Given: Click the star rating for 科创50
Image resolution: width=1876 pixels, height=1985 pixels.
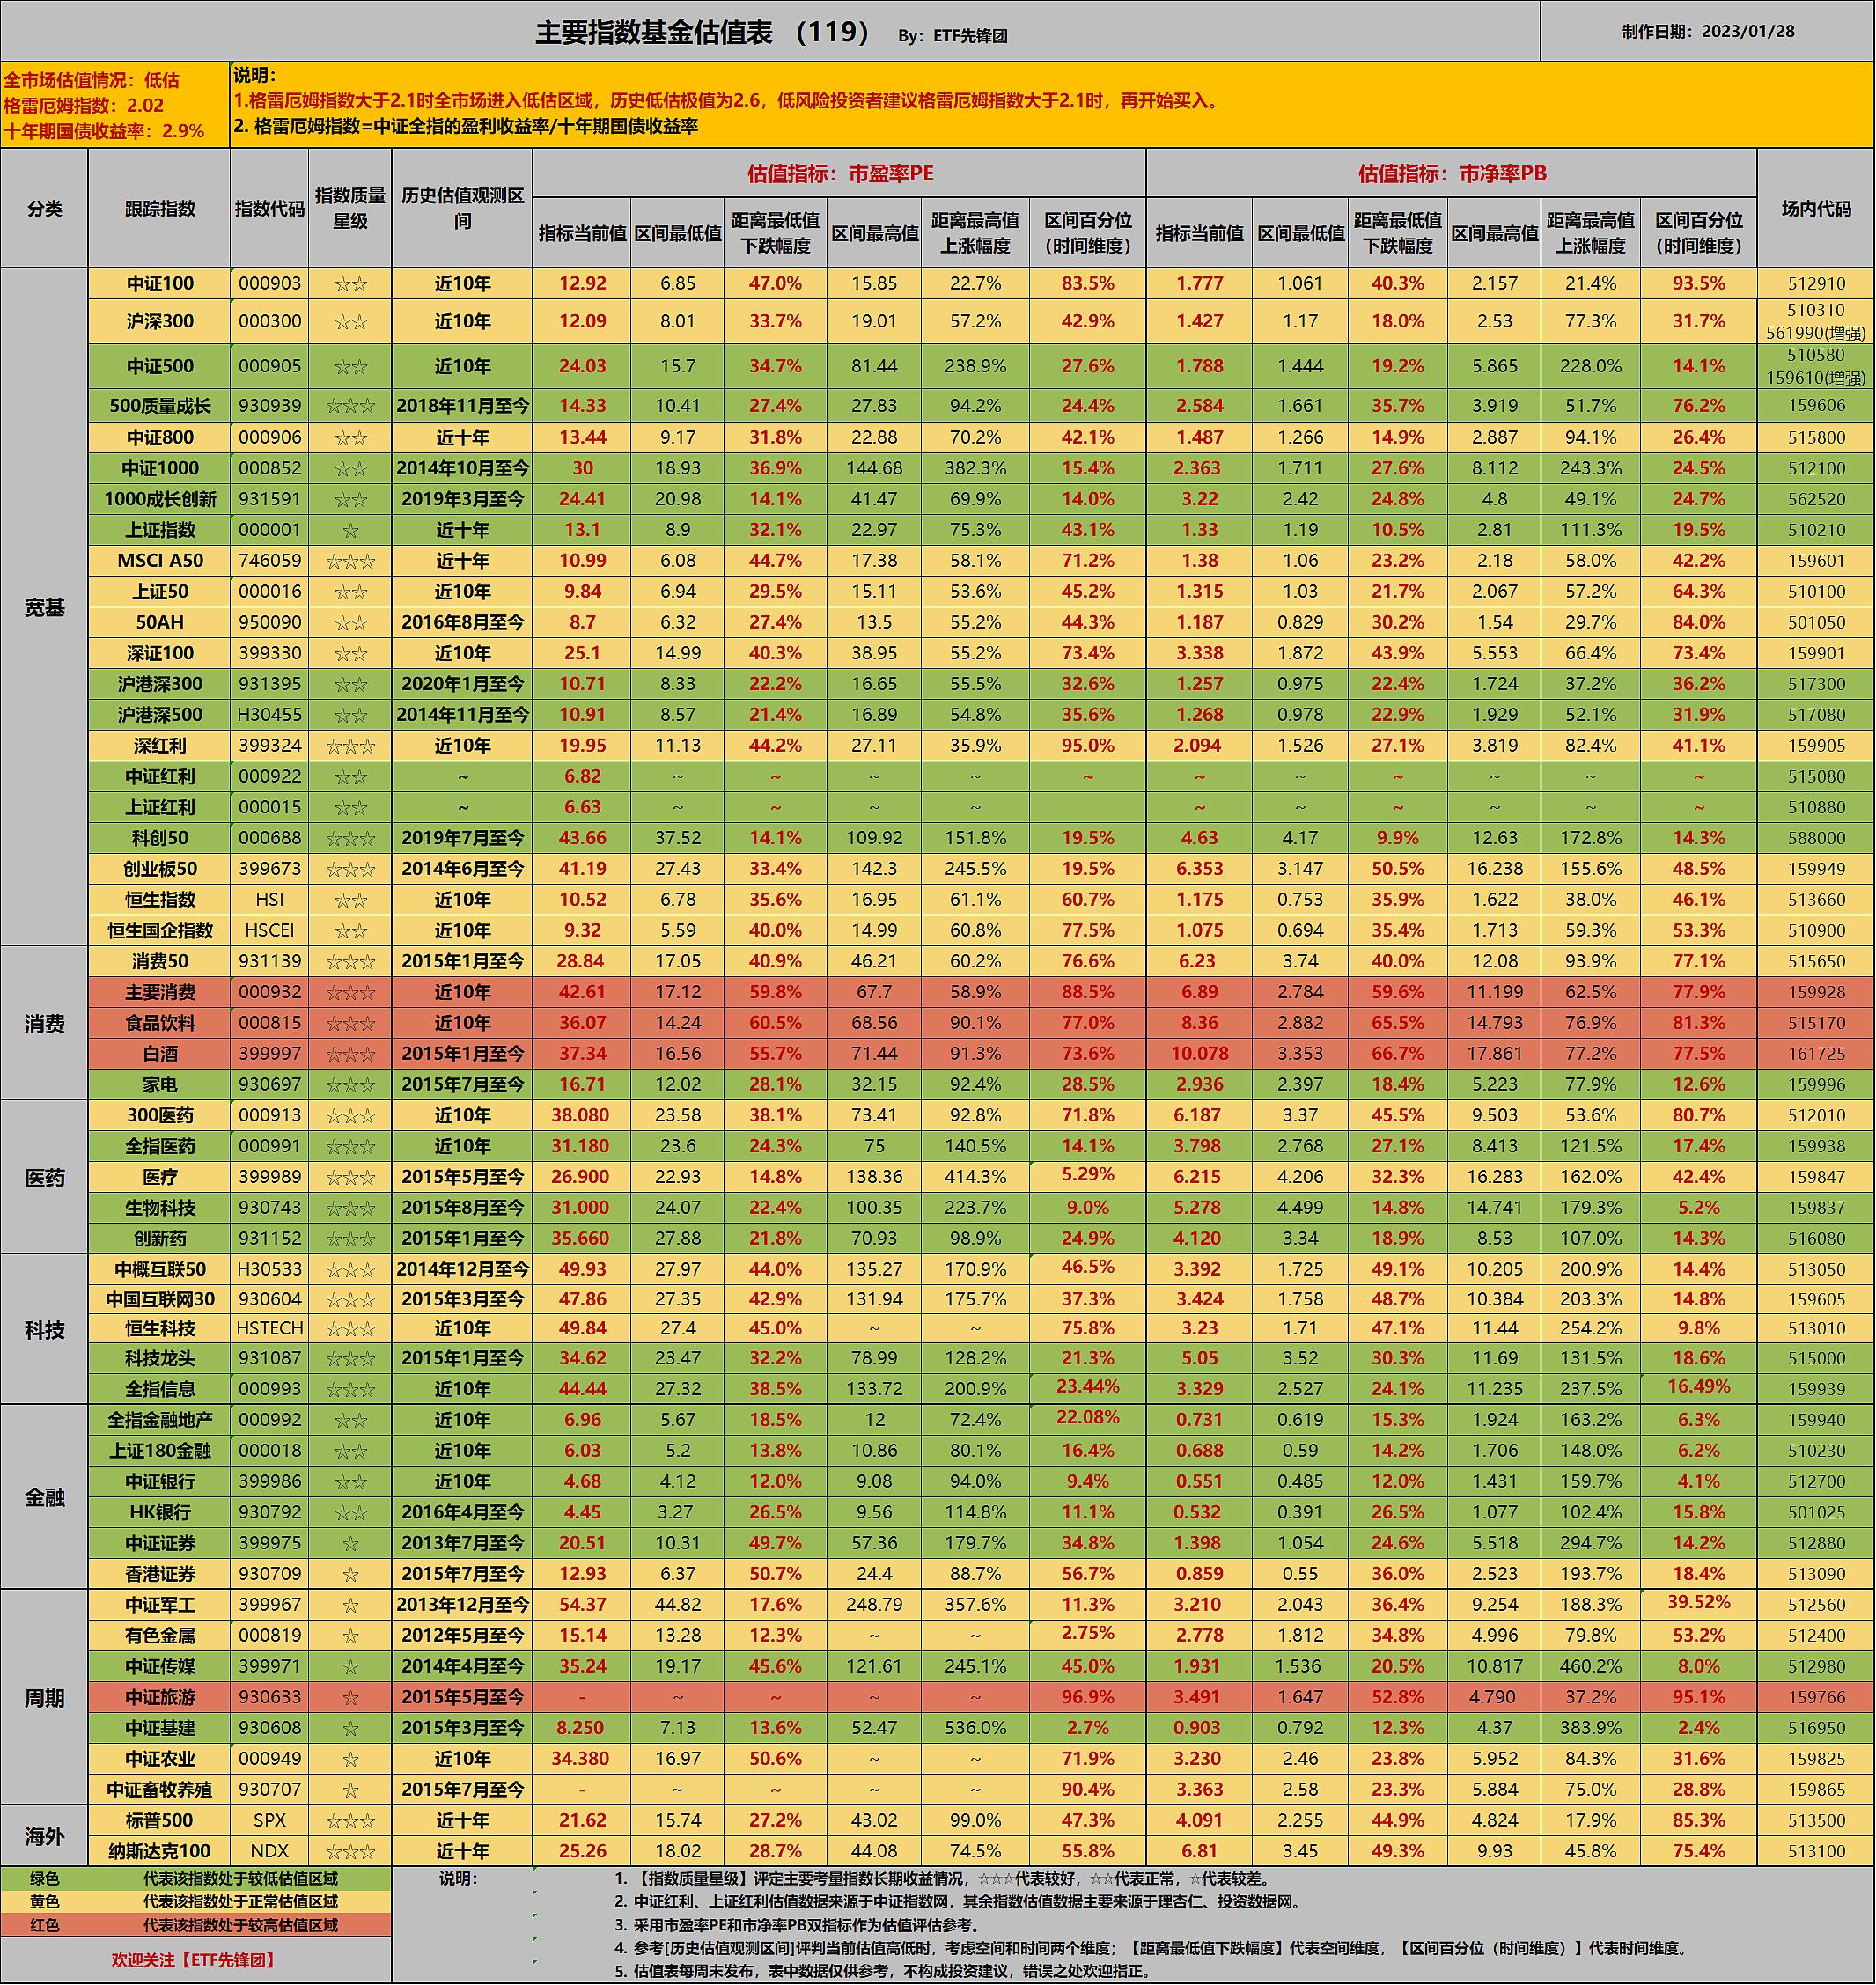Looking at the screenshot, I should click(350, 838).
